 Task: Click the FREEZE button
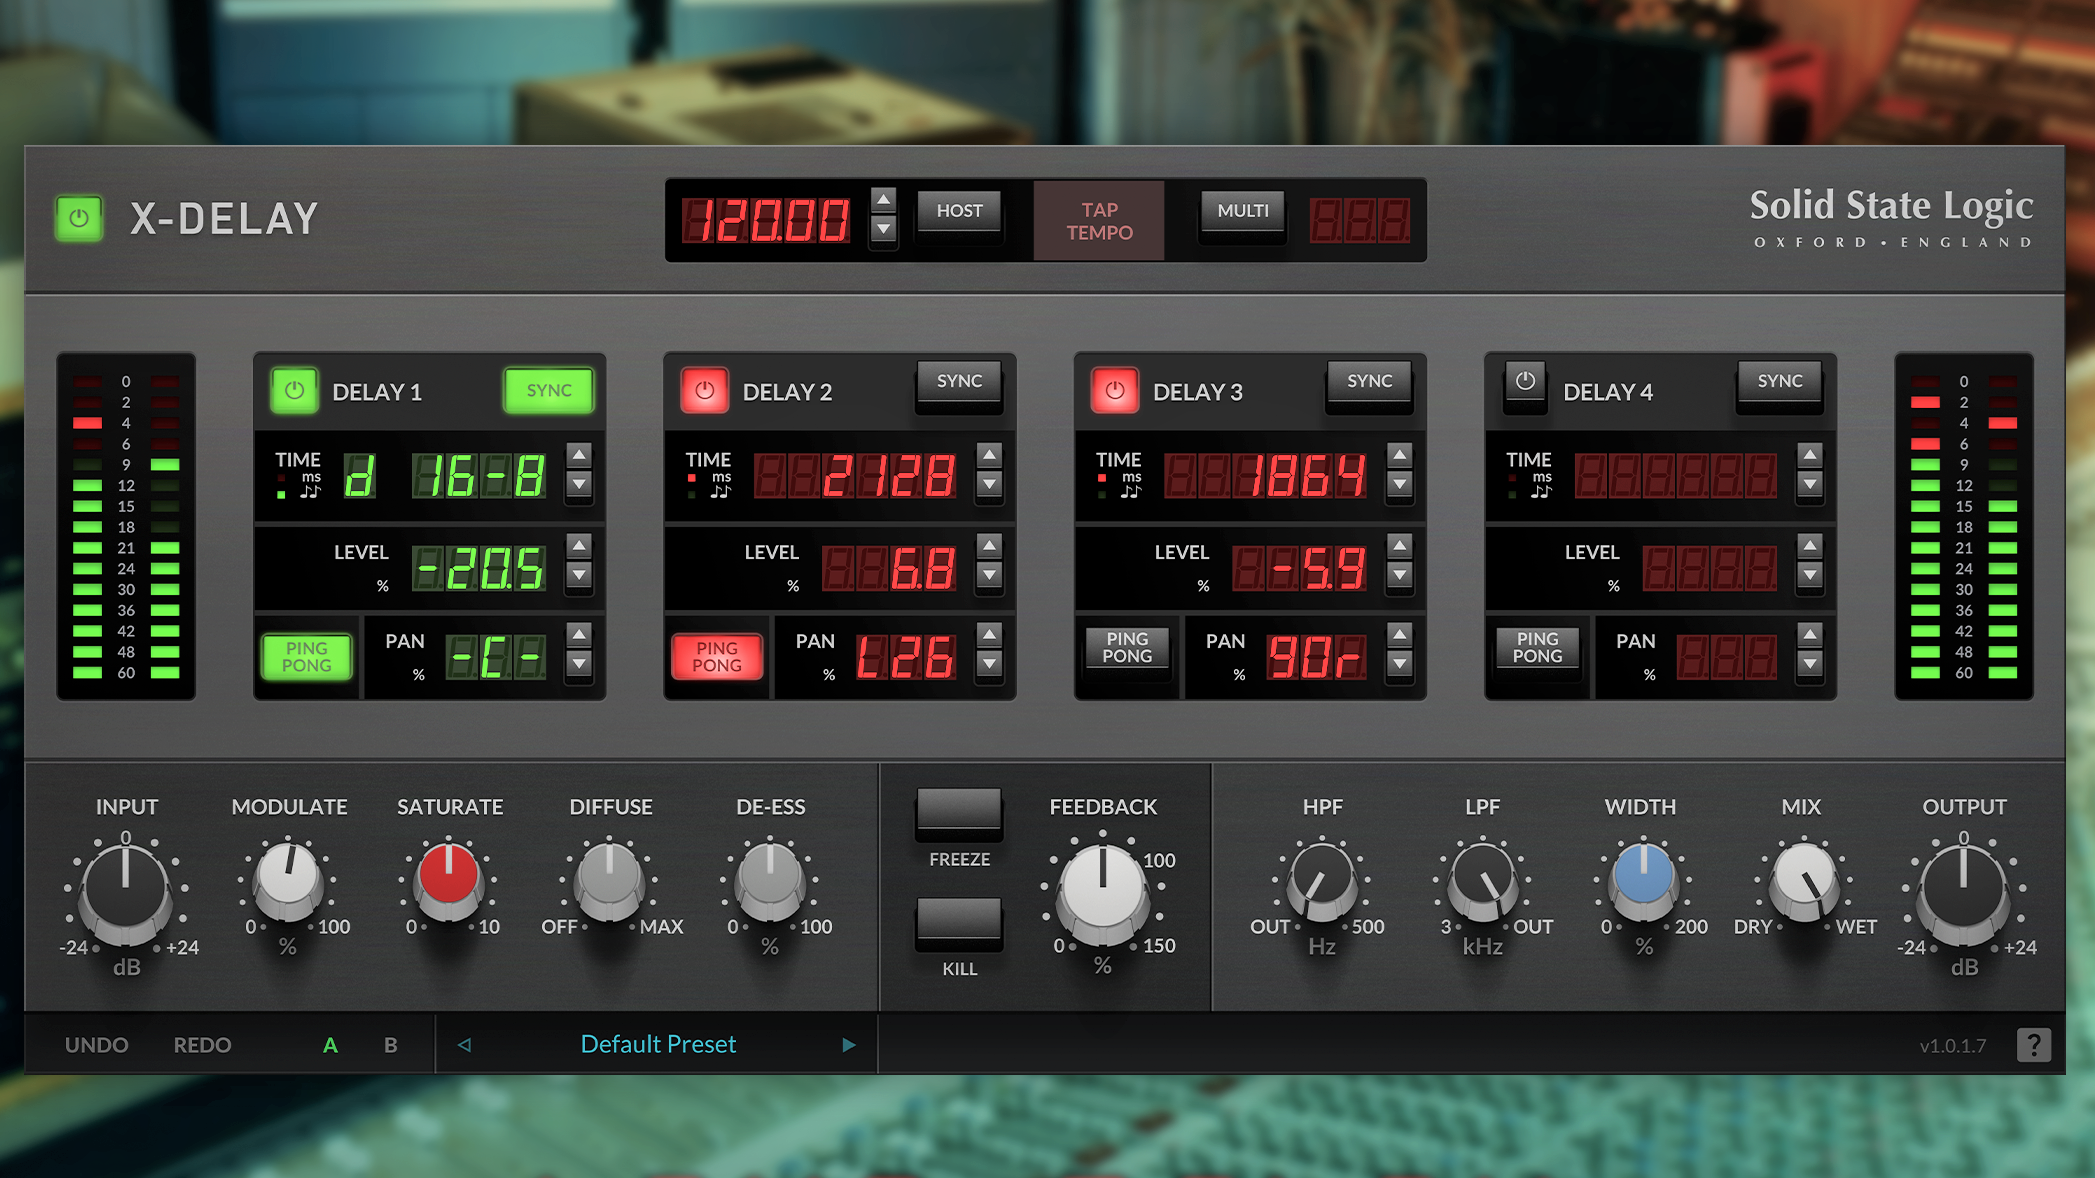click(958, 810)
